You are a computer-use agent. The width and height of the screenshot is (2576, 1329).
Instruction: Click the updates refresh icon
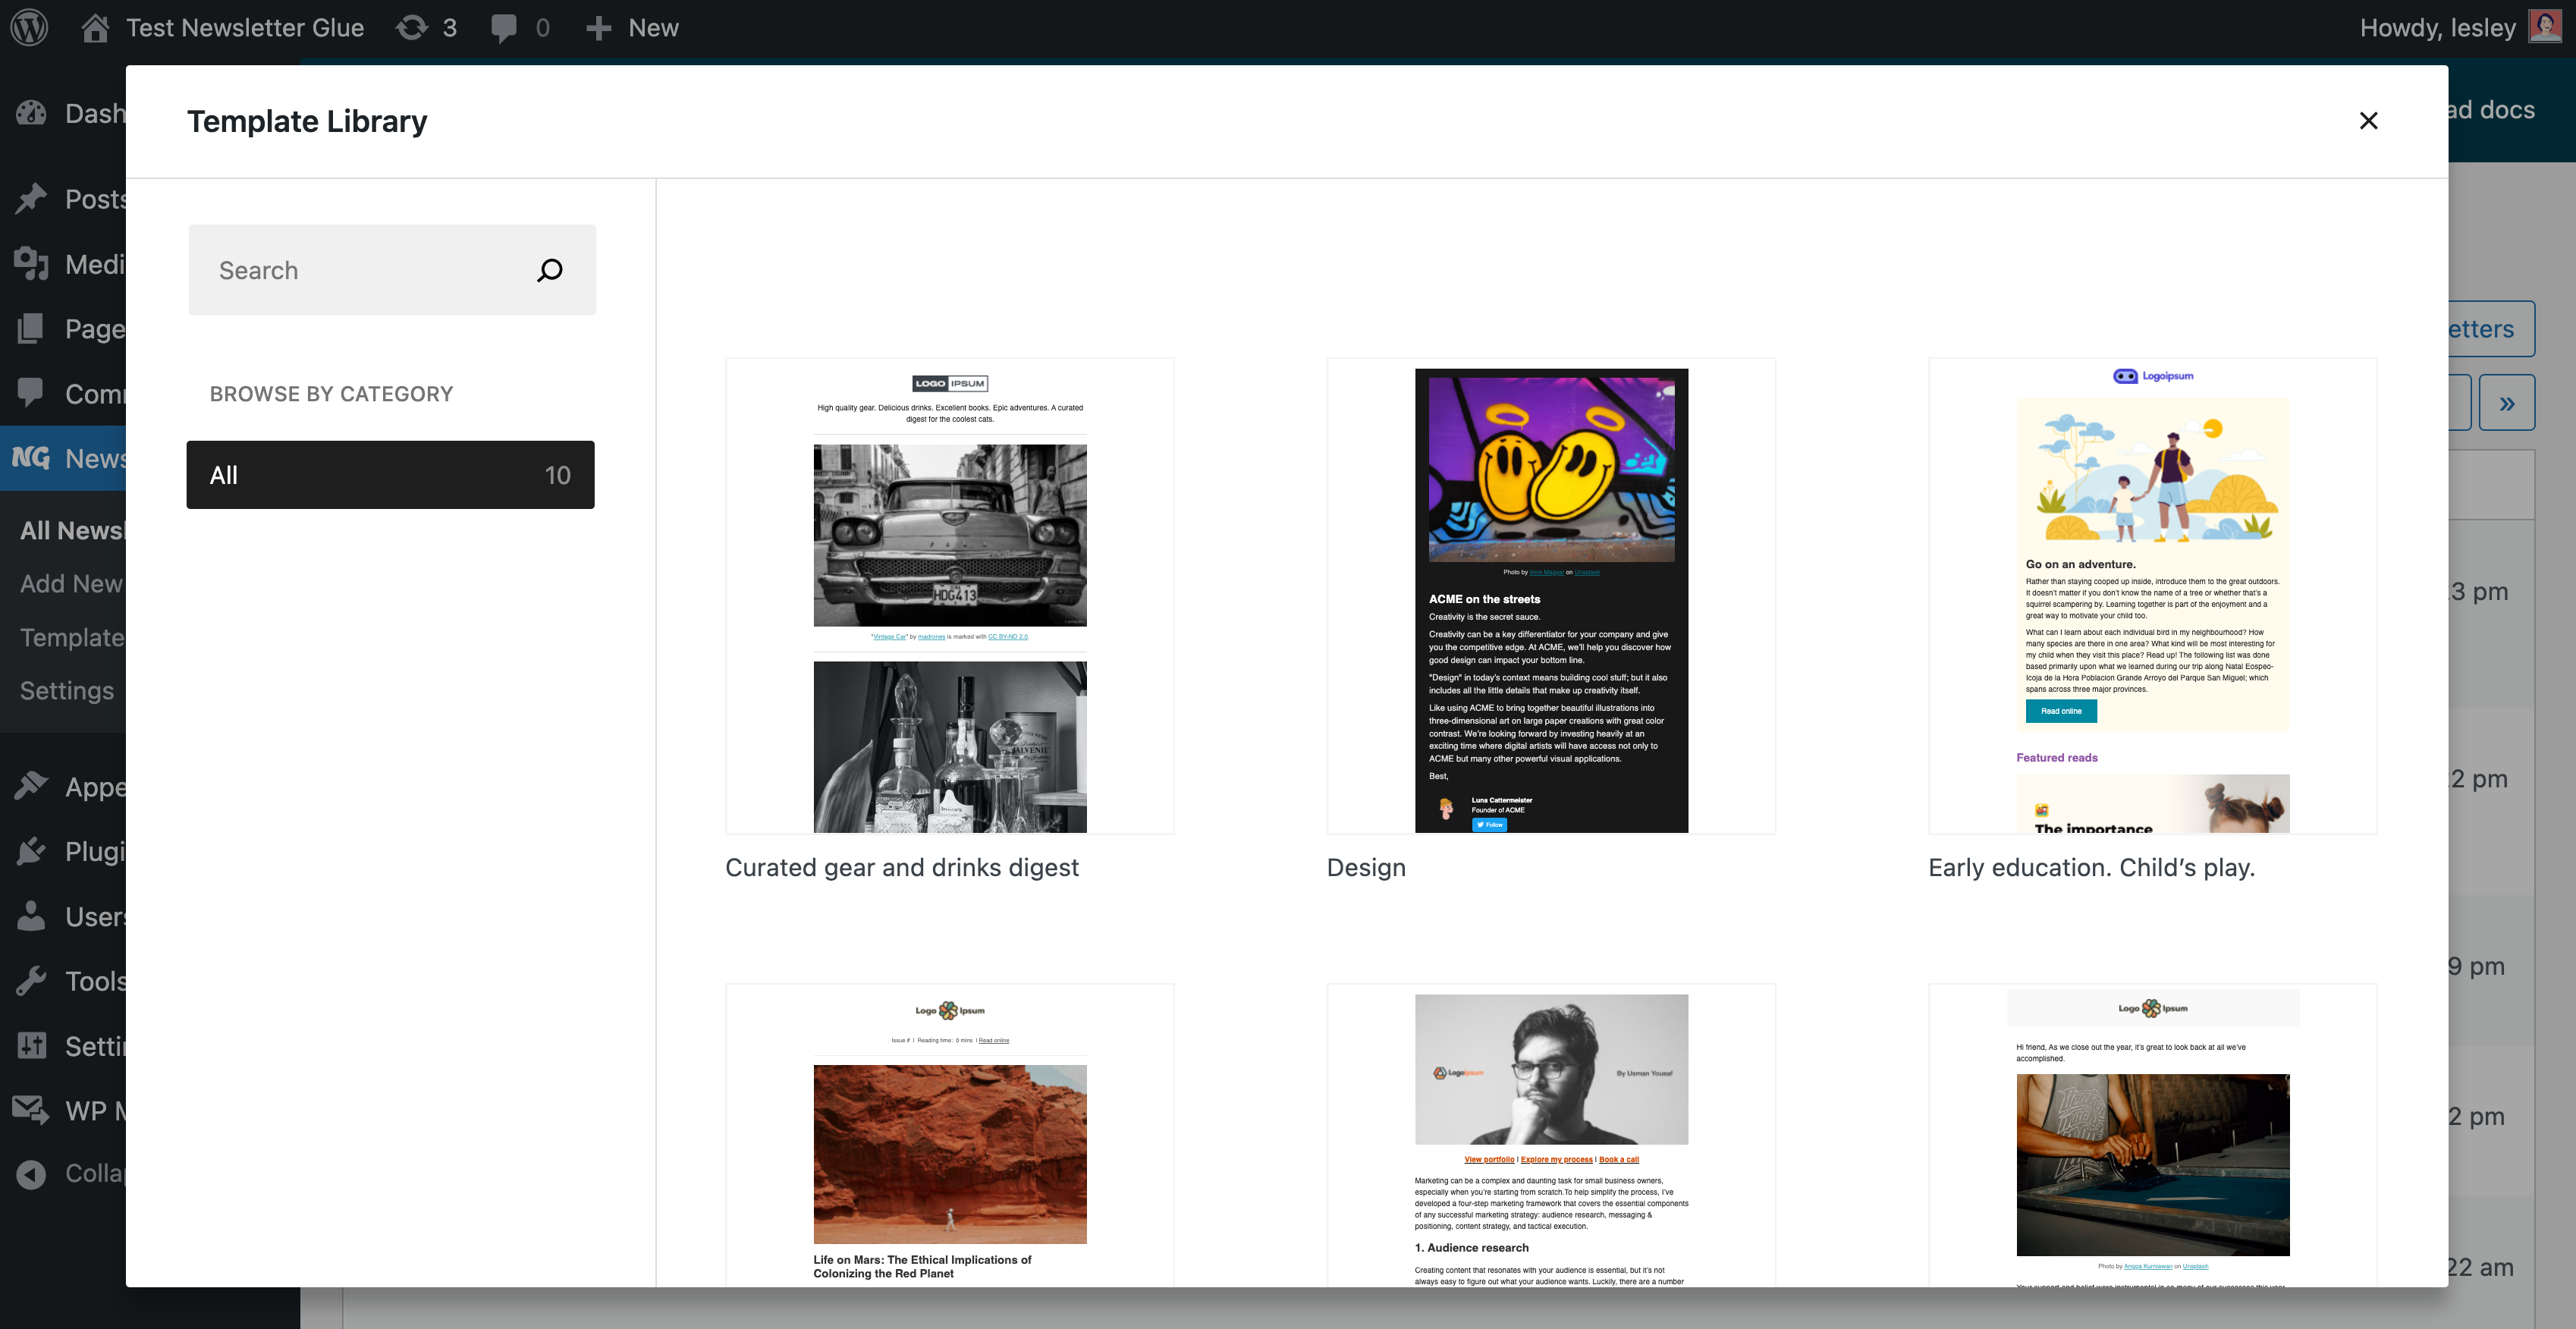[x=411, y=27]
